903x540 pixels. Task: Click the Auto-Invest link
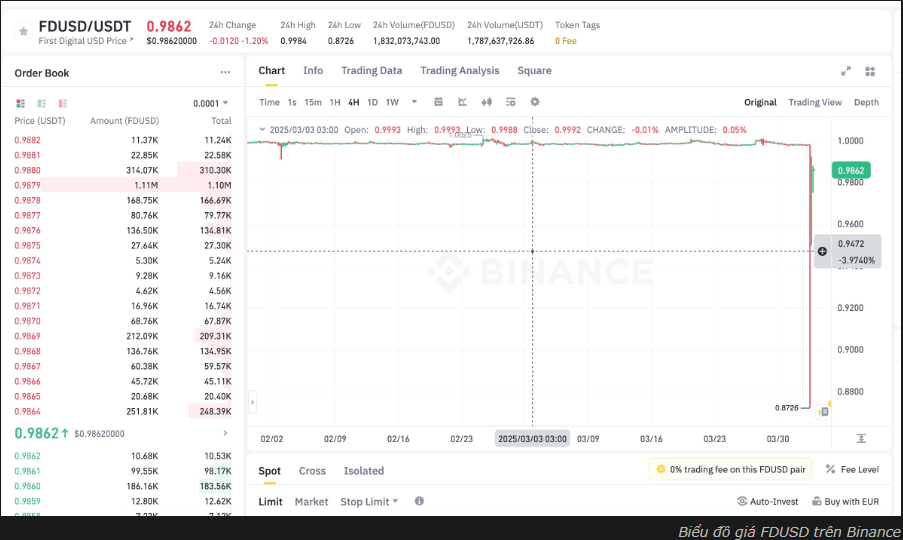(768, 501)
